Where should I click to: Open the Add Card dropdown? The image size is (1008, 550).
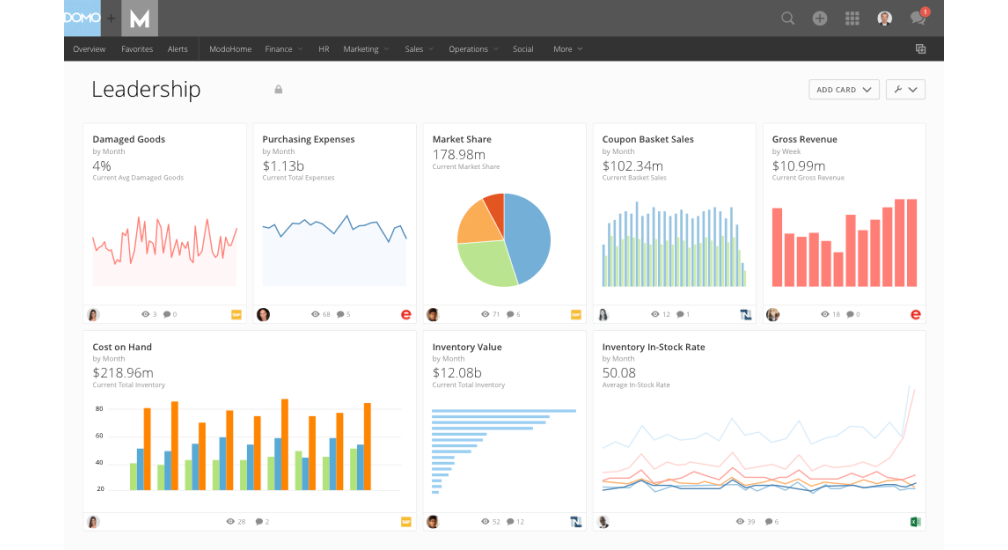(x=843, y=90)
